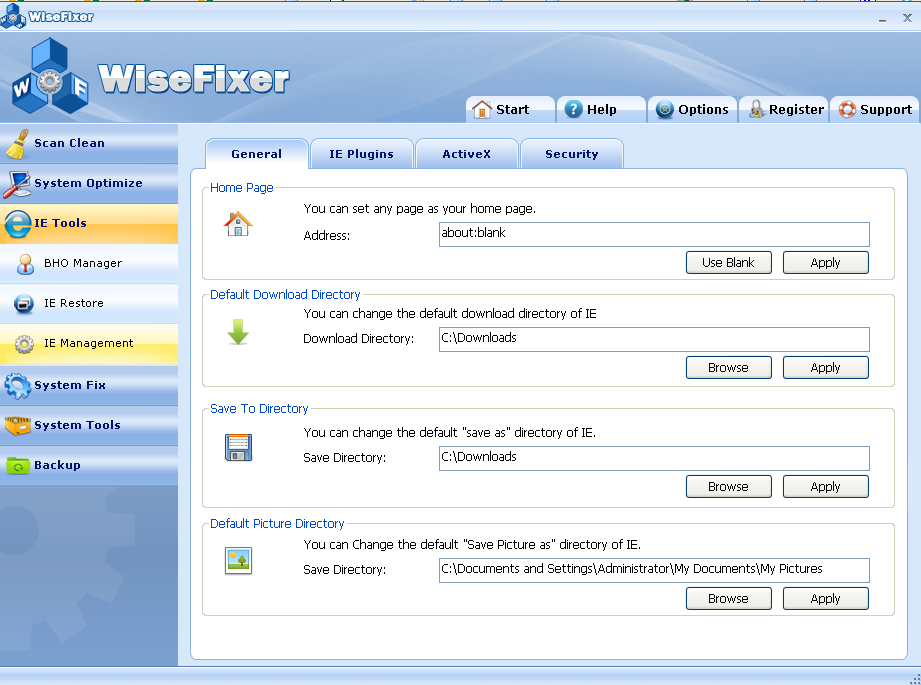Expand the IE Tools sidebar section
This screenshot has height=685, width=921.
click(x=60, y=224)
